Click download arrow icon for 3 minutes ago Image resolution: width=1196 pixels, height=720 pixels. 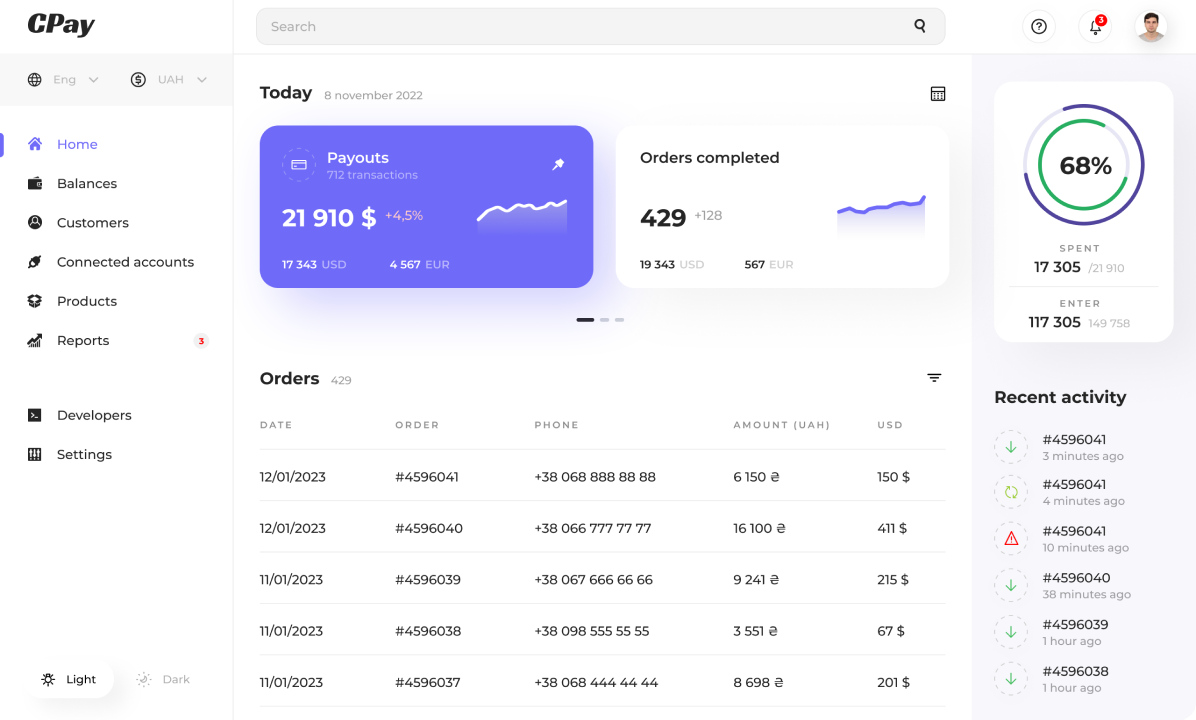1011,447
